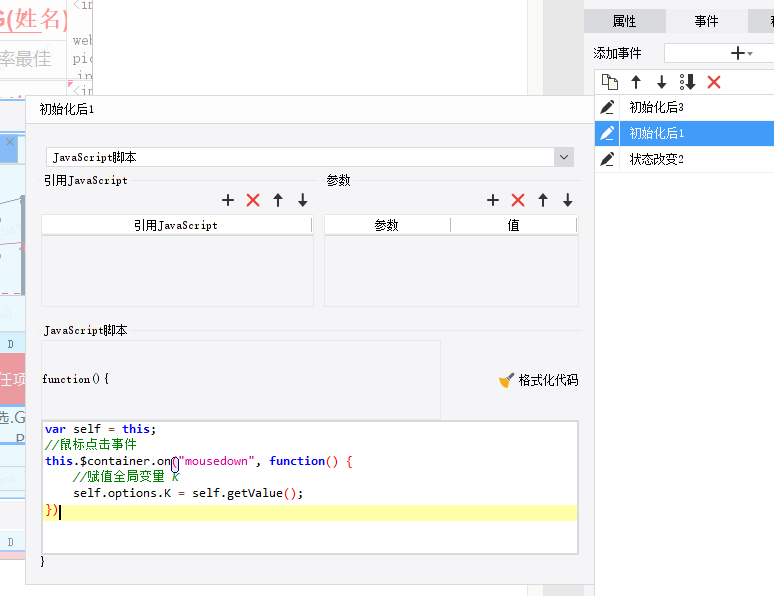
Task: Click pencil edit icon for 状态改变2
Action: 607,159
